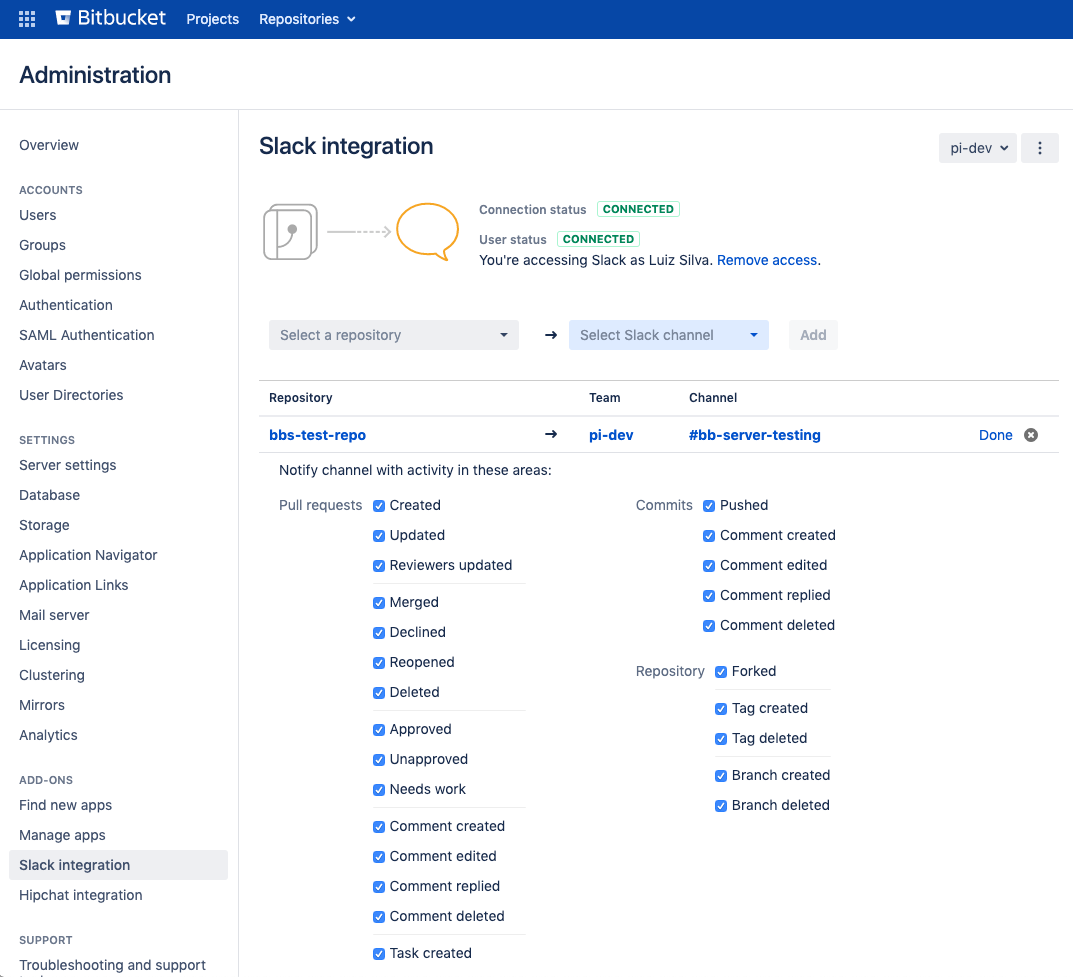Toggle pull request Comment created checkbox
Screen dimensions: 1073x977
(x=378, y=827)
